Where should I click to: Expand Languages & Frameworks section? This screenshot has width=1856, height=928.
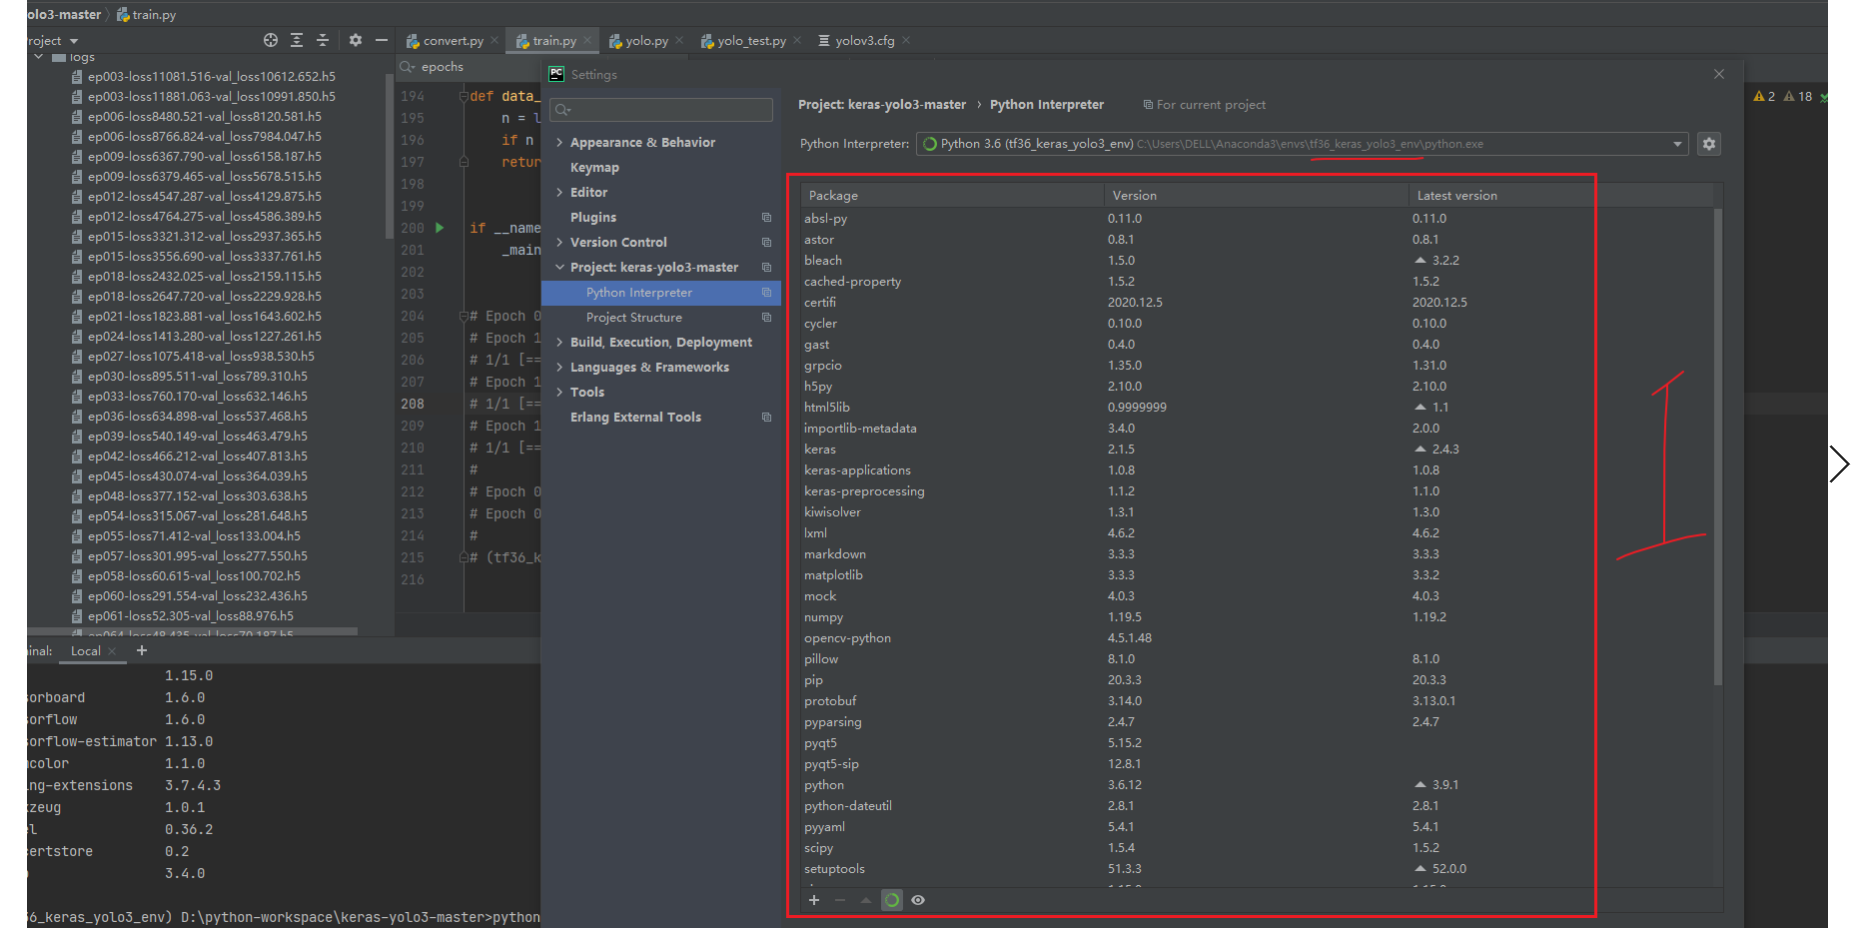[559, 367]
